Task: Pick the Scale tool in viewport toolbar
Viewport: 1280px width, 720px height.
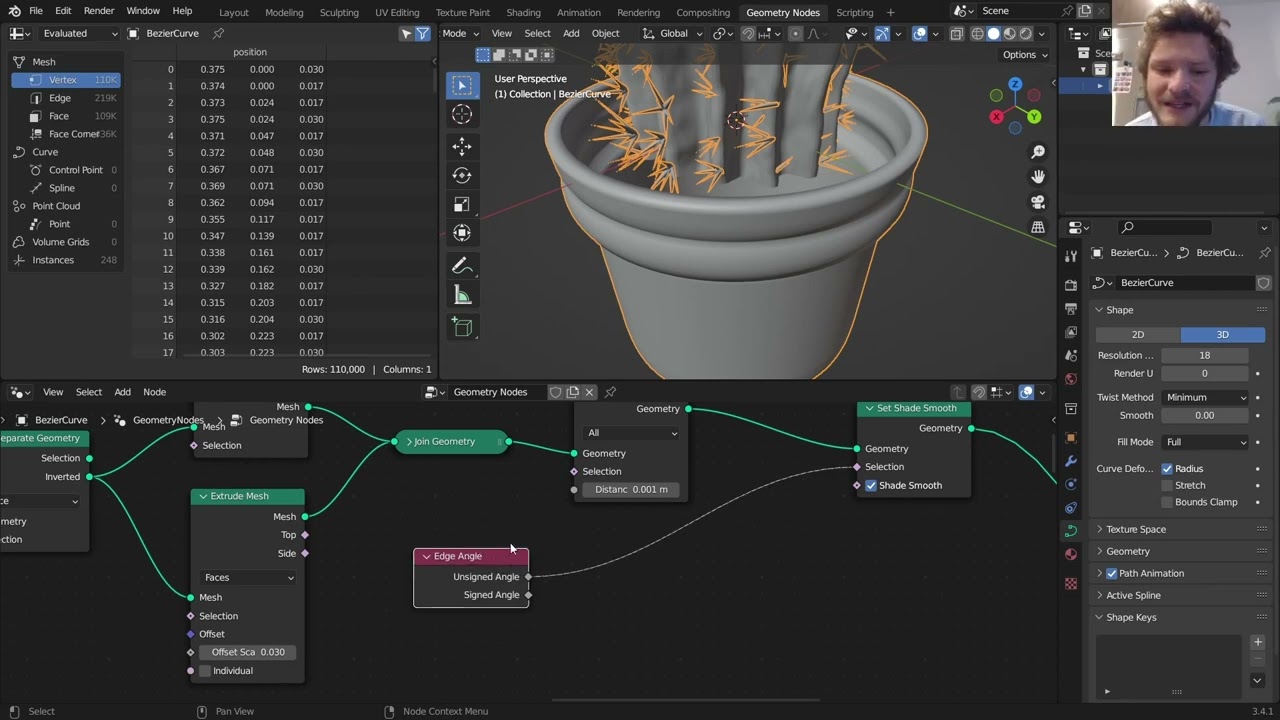Action: click(462, 204)
